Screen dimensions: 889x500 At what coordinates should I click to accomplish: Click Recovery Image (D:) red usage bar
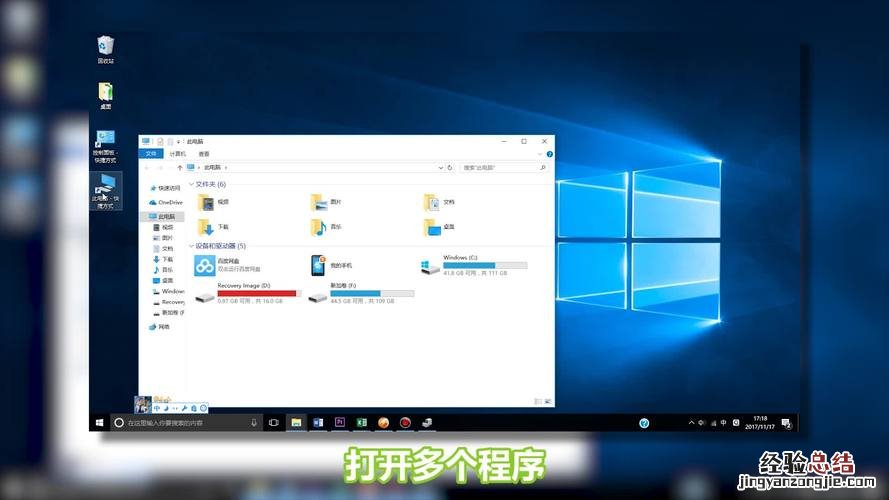[259, 294]
